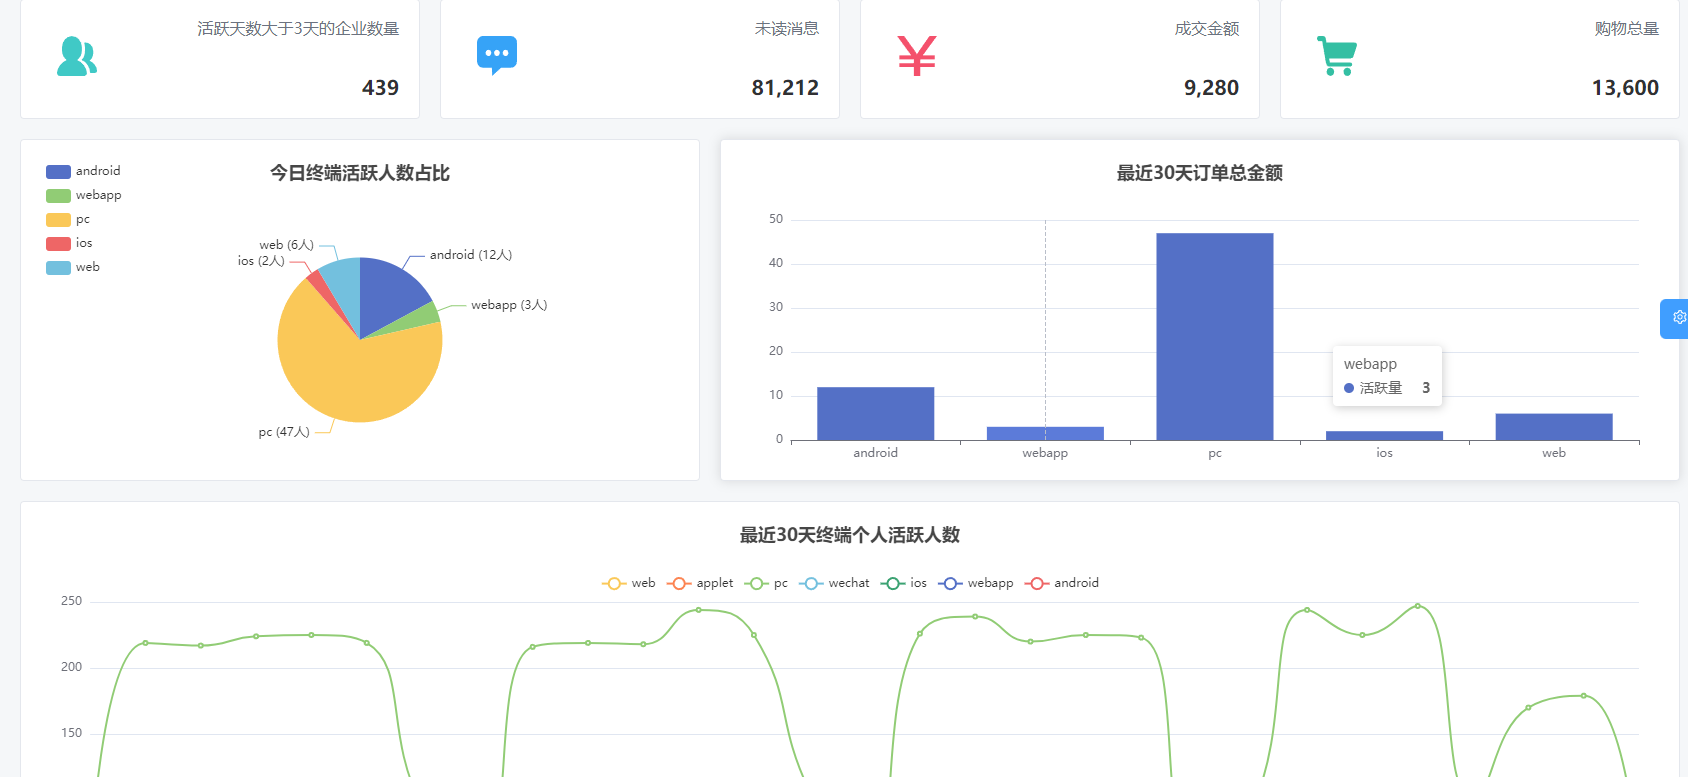
Task: Click the ios bar in order chart
Action: point(1384,435)
